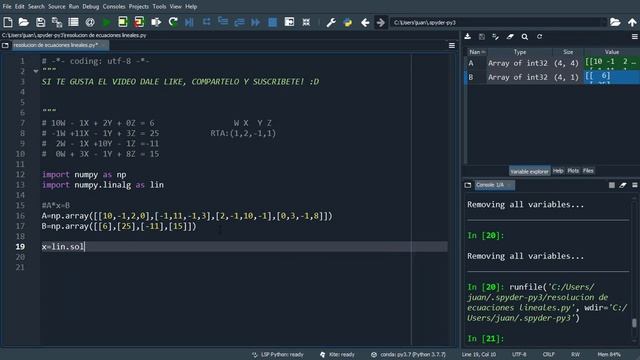Viewport: 640px width, 360px height.
Task: Click console vertical scrollbar handle
Action: pyautogui.click(x=634, y=323)
